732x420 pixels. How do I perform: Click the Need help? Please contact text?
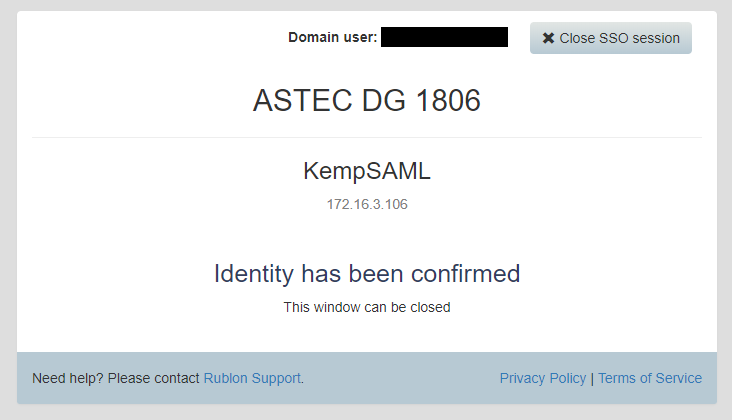[116, 378]
